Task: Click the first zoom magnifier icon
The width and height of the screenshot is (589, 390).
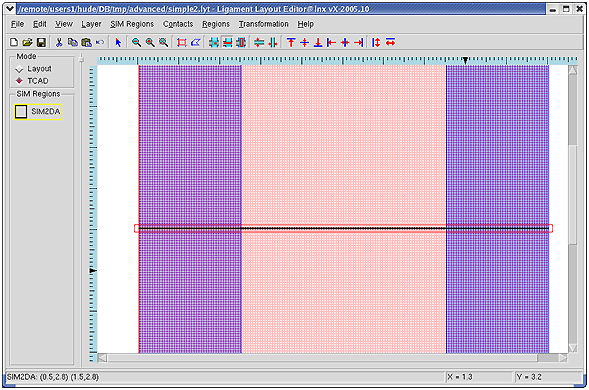Action: coord(136,42)
